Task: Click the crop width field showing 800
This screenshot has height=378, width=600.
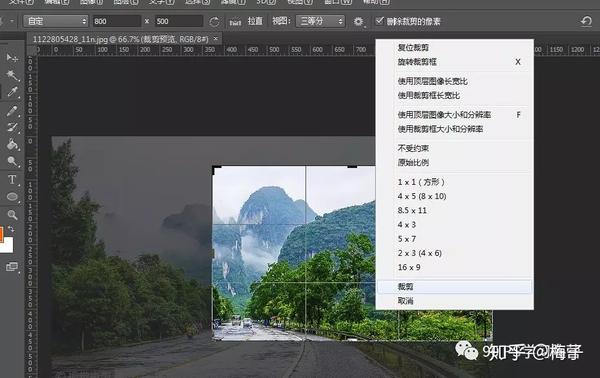Action: (116, 21)
